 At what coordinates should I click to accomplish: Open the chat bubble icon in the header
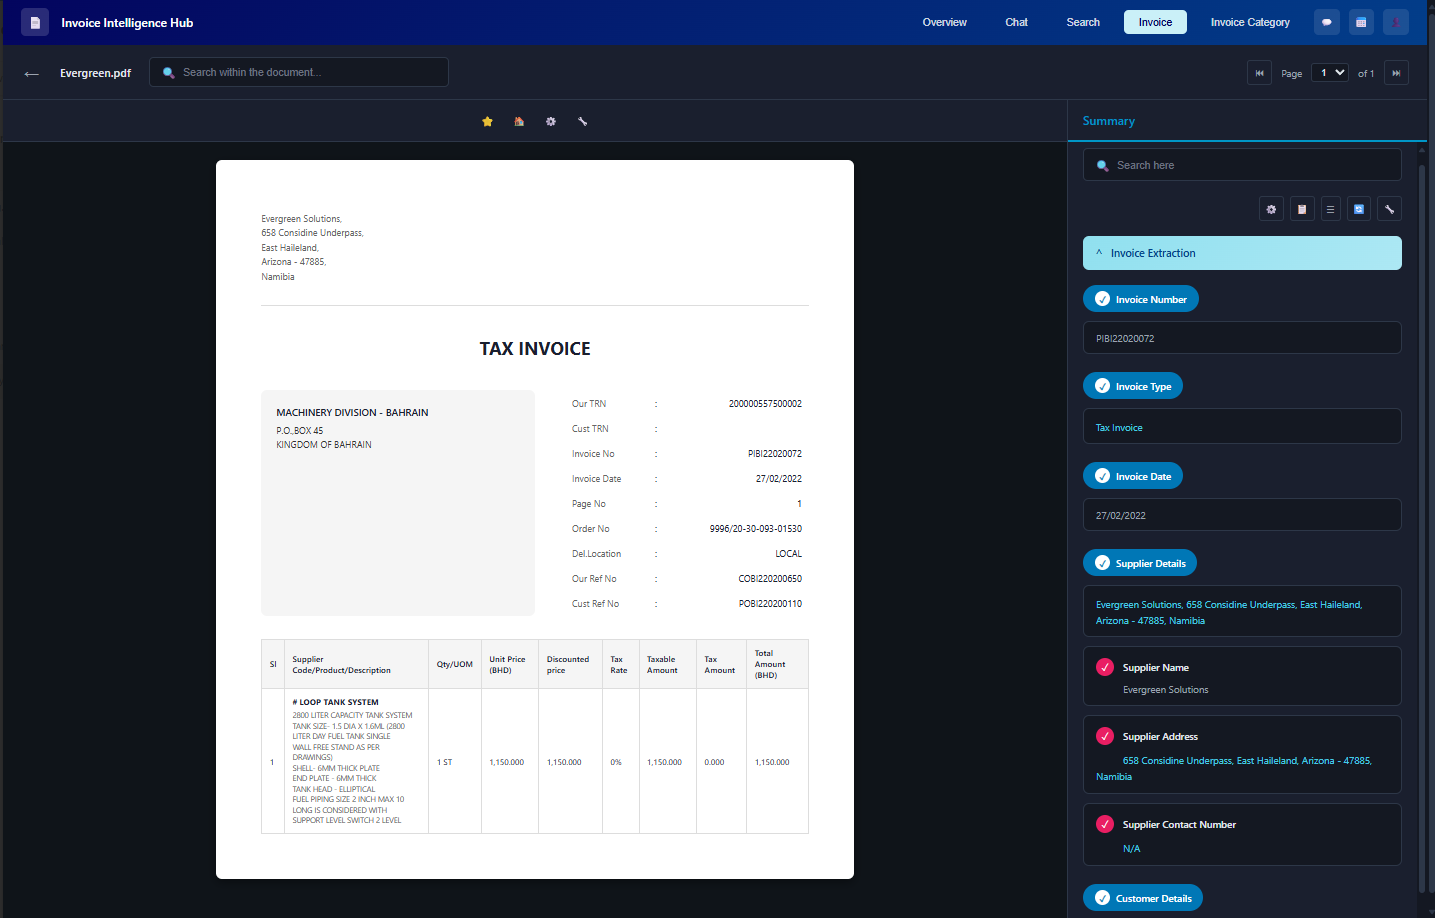click(x=1327, y=21)
